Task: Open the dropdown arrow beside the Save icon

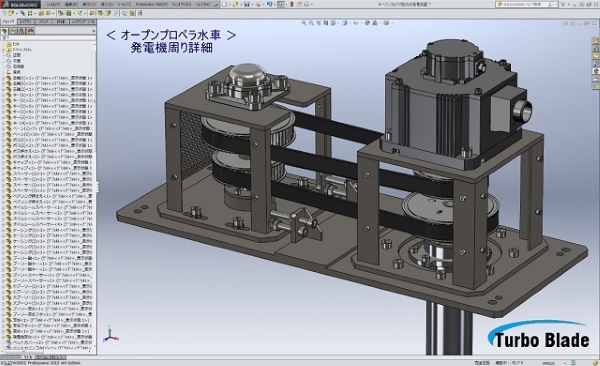Action: 251,4
